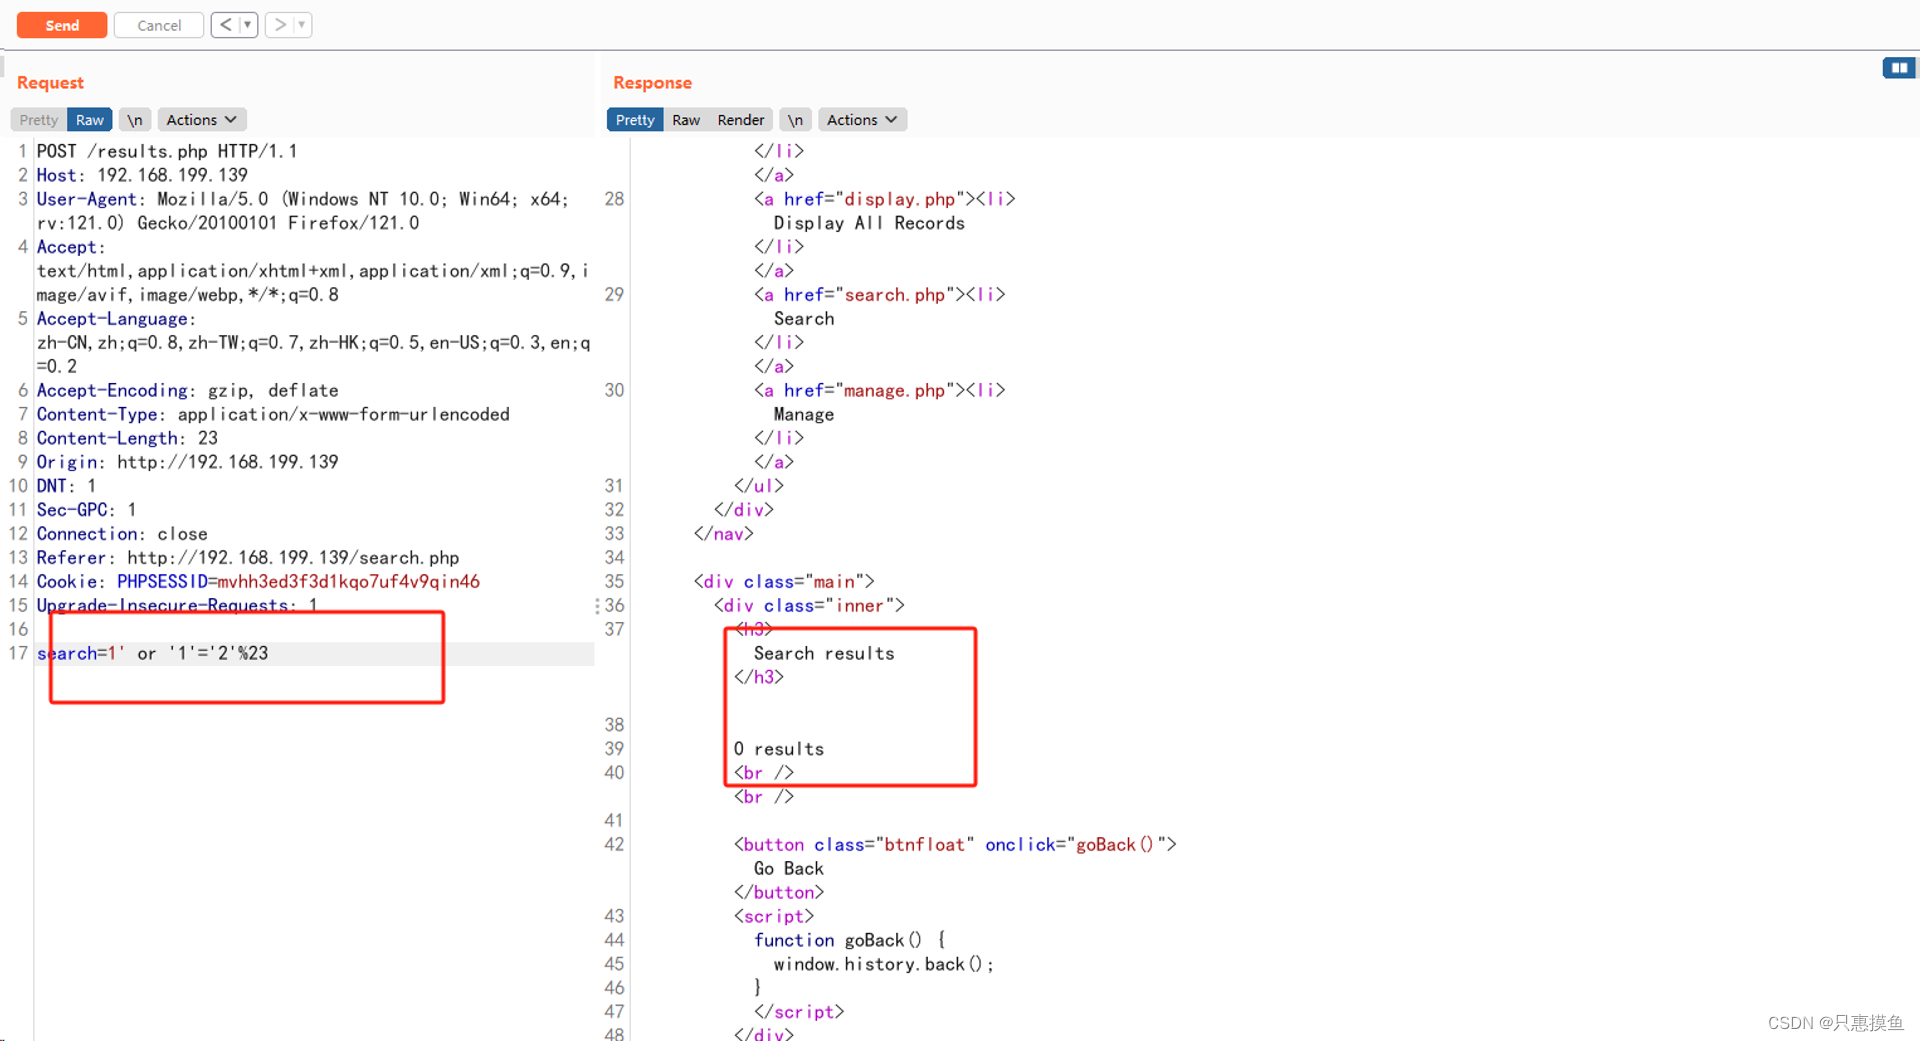Click the button class="btnfloat" line
The width and height of the screenshot is (1920, 1041).
coord(955,845)
